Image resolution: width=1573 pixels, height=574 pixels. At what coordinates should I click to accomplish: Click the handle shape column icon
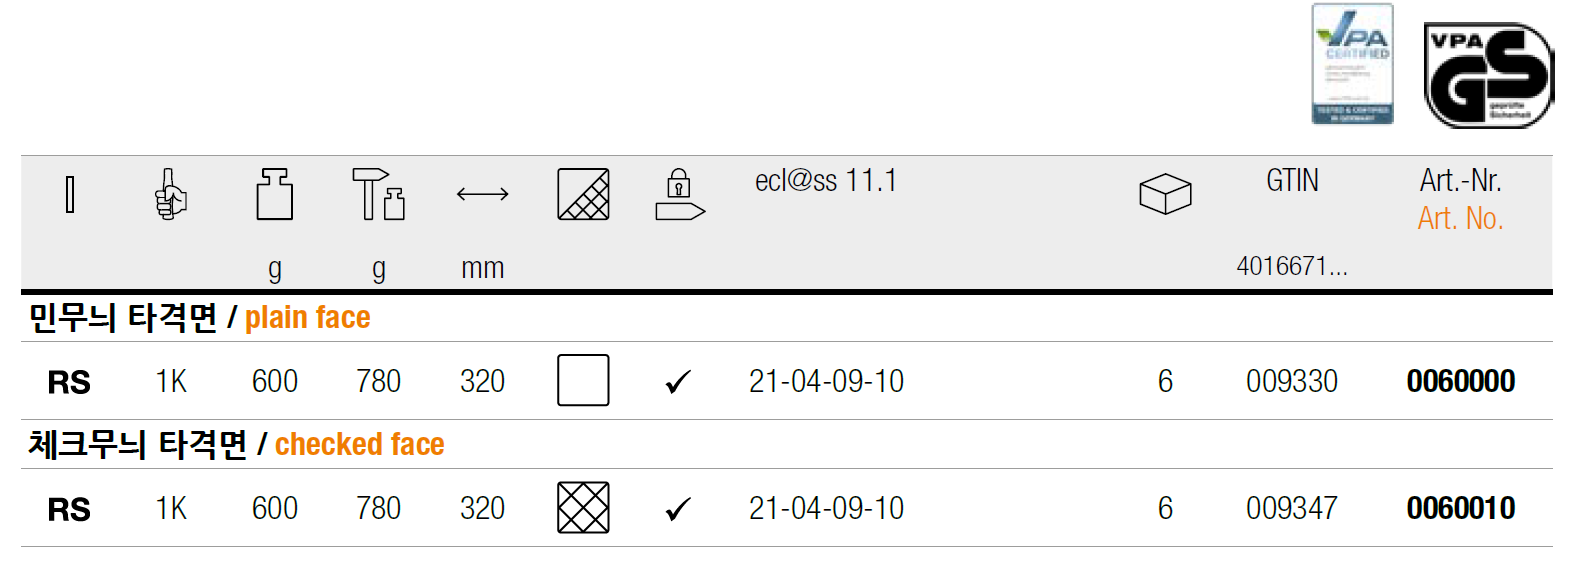[x=70, y=194]
